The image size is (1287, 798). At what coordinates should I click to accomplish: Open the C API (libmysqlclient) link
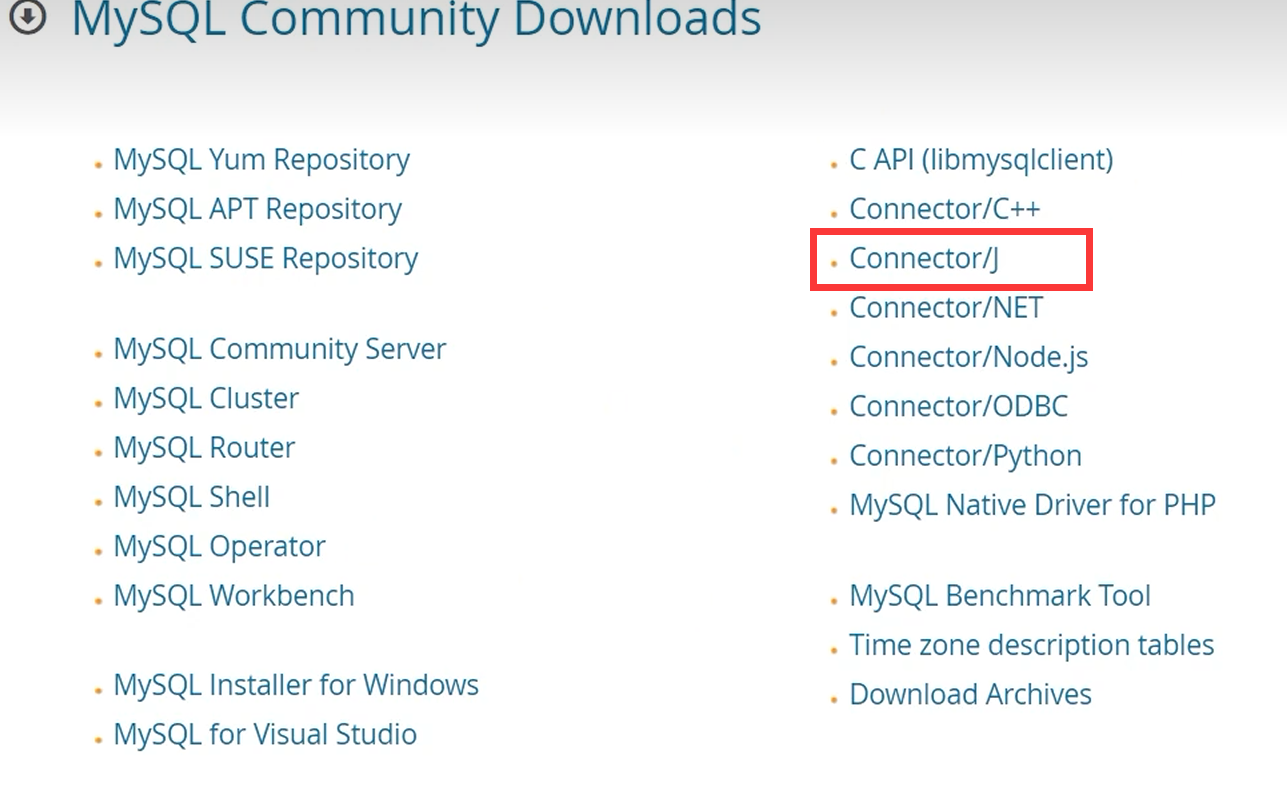point(981,160)
